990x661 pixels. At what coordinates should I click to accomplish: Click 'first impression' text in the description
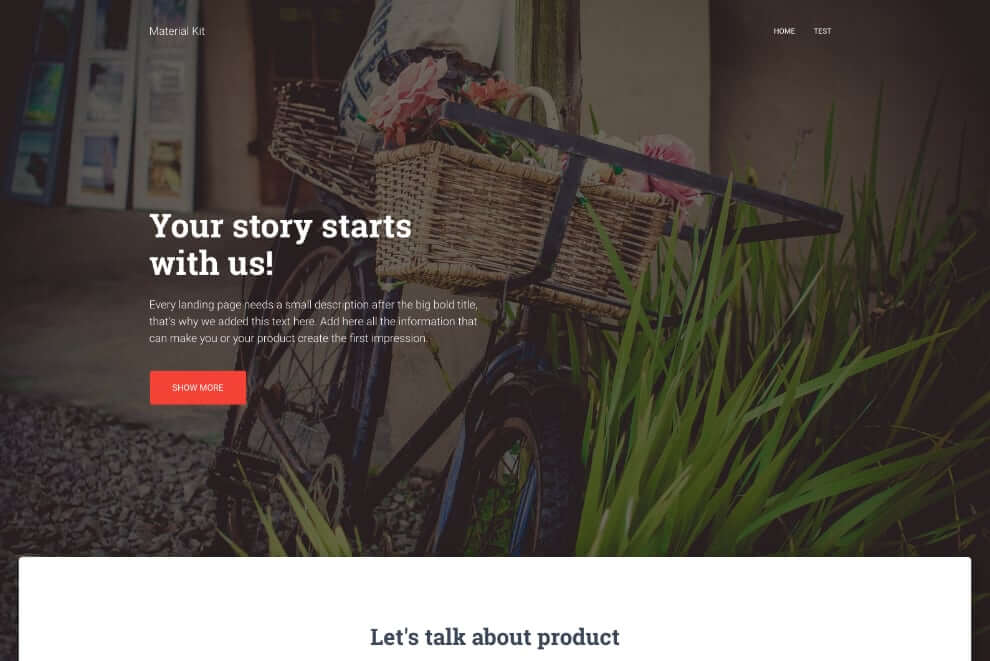(389, 338)
